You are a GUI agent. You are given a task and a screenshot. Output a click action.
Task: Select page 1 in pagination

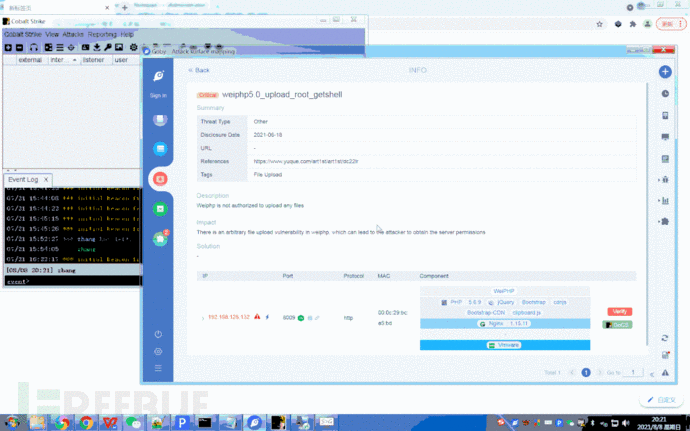[x=586, y=372]
